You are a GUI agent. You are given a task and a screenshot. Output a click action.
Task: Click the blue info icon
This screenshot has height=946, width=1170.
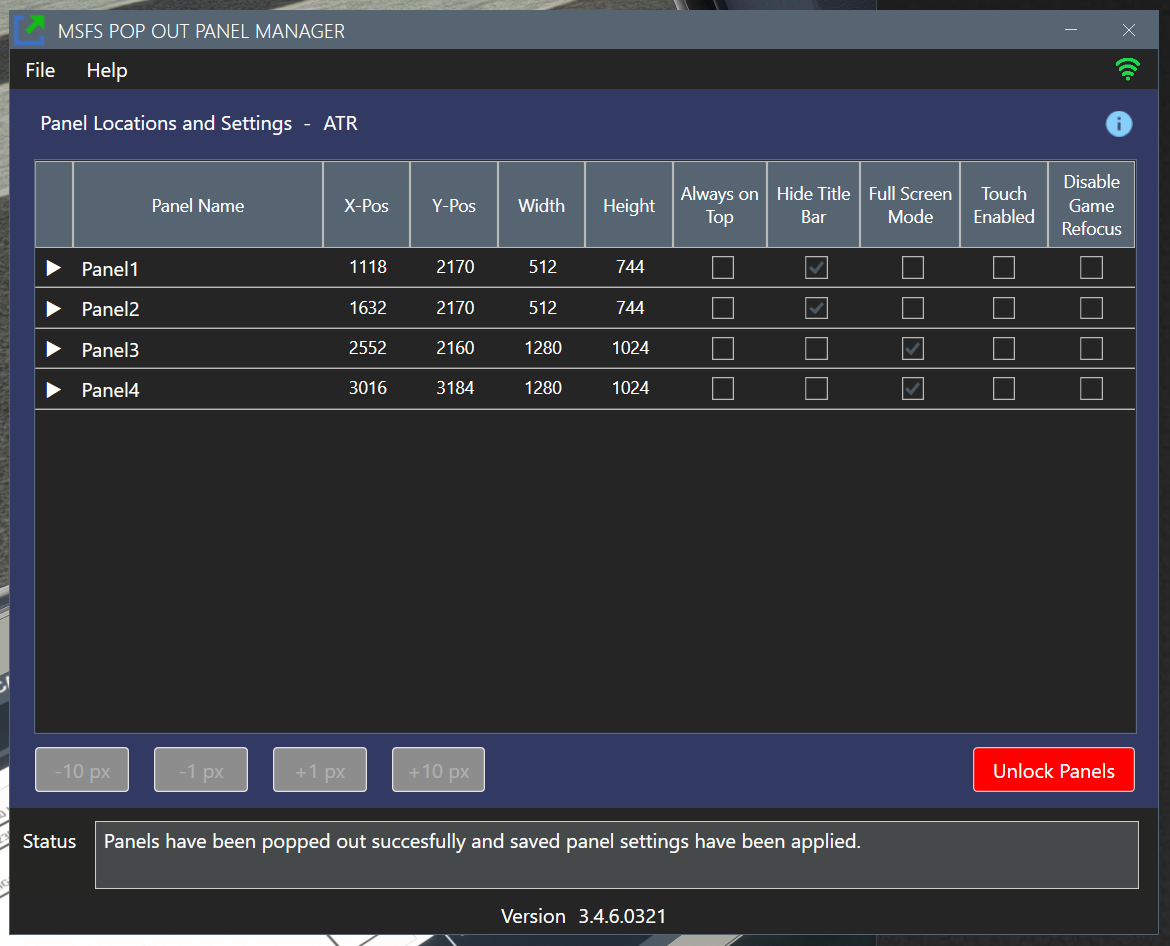[1118, 124]
